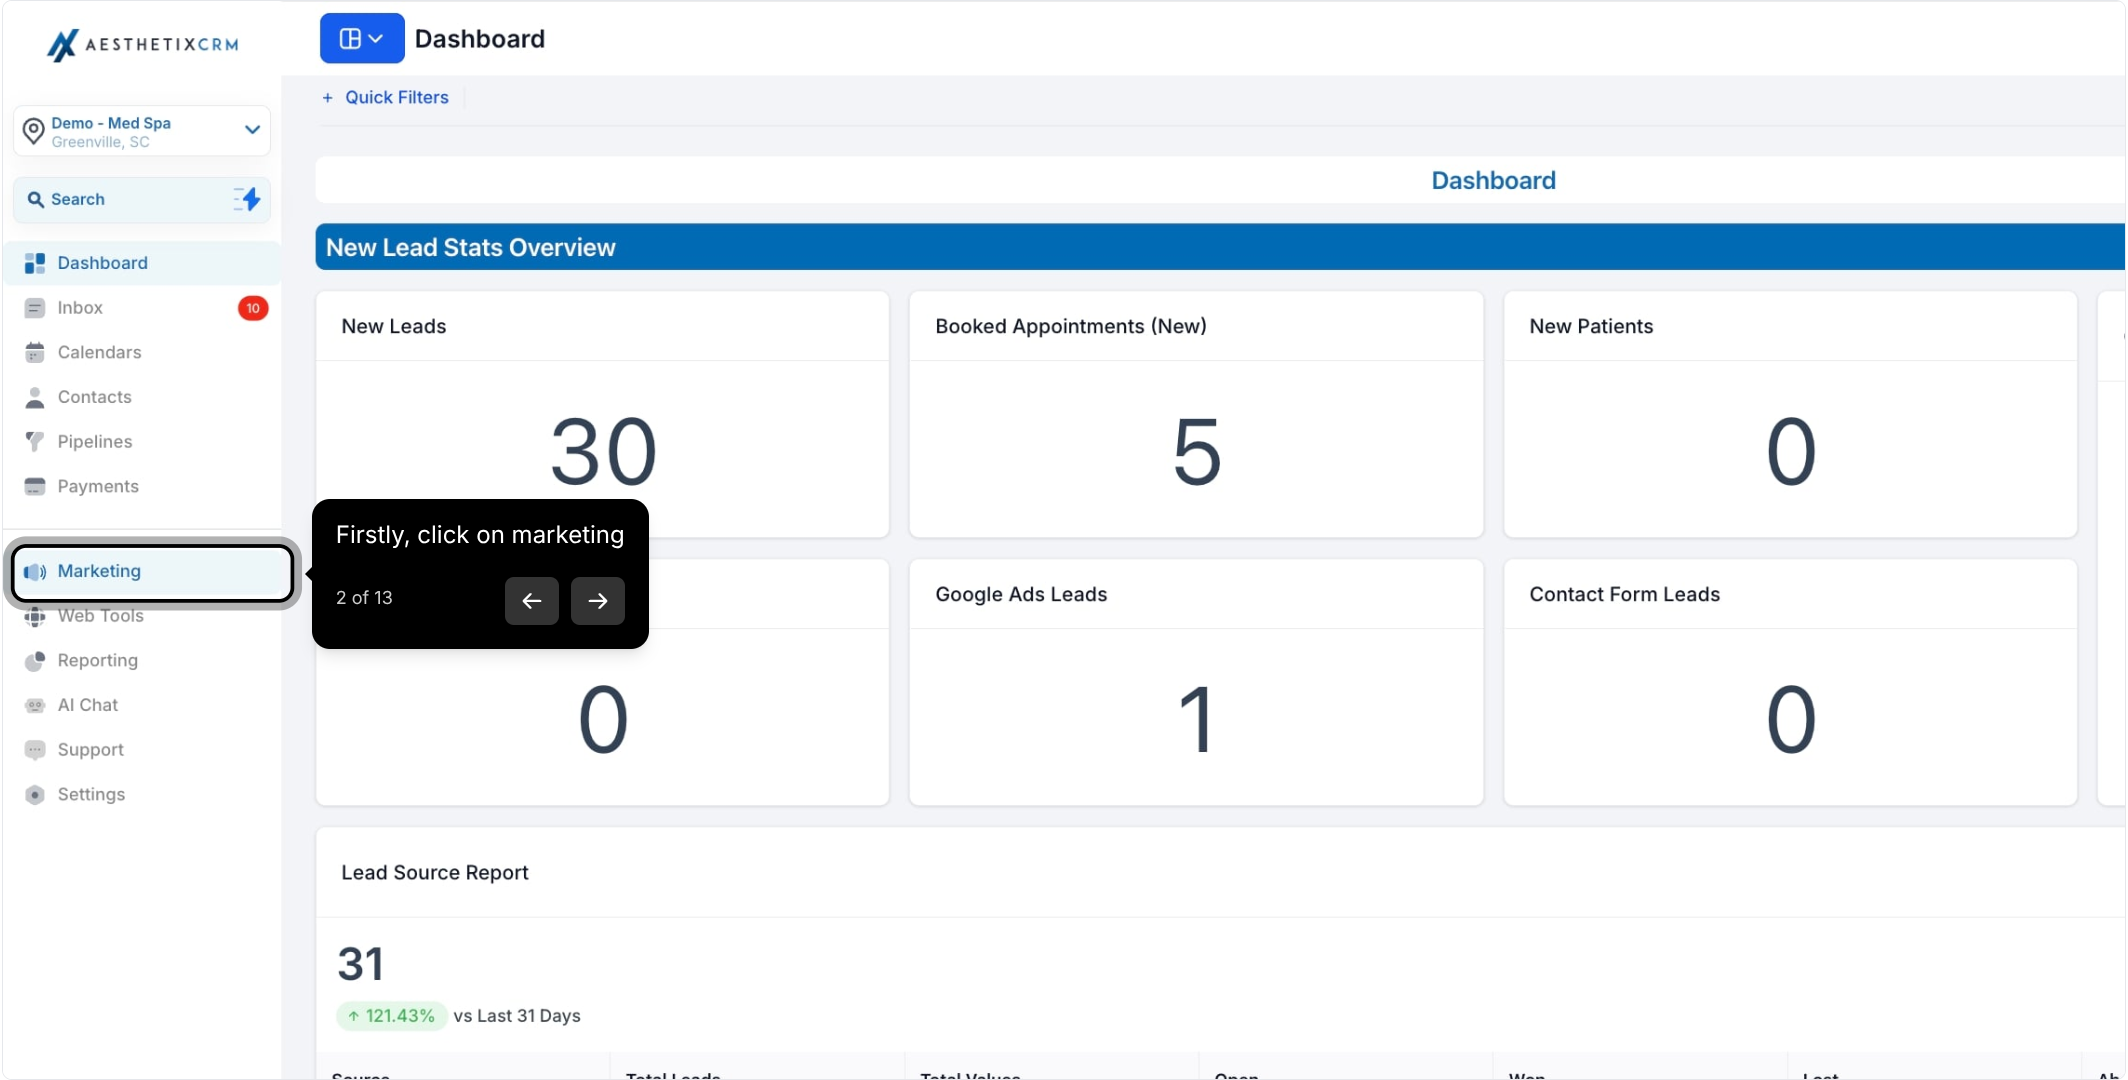
Task: Click the Contact Form Leads card title
Action: [x=1625, y=594]
